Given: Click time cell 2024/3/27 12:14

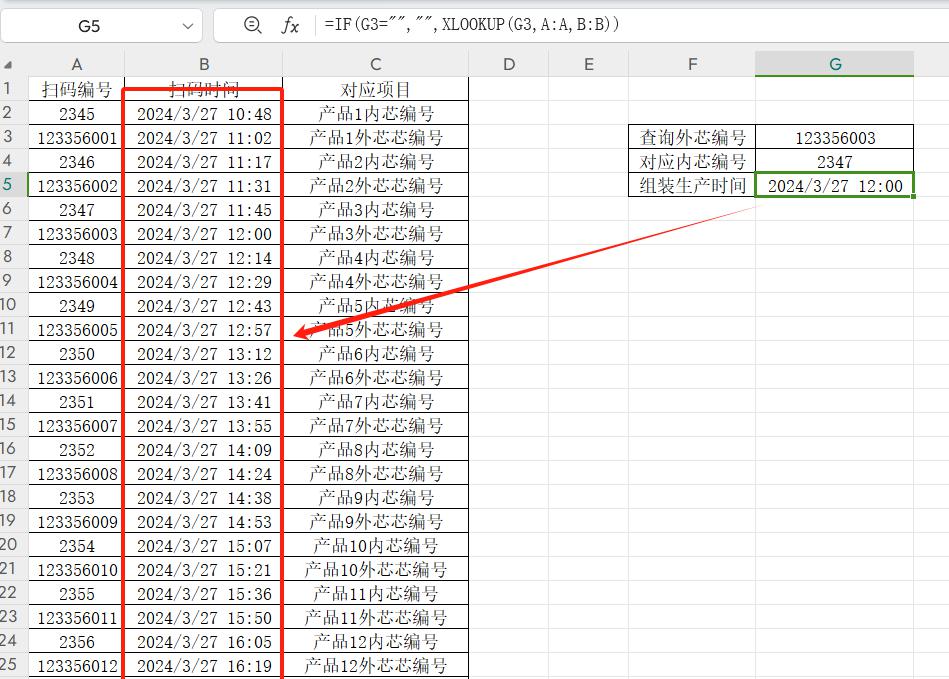Looking at the screenshot, I should pyautogui.click(x=203, y=257).
